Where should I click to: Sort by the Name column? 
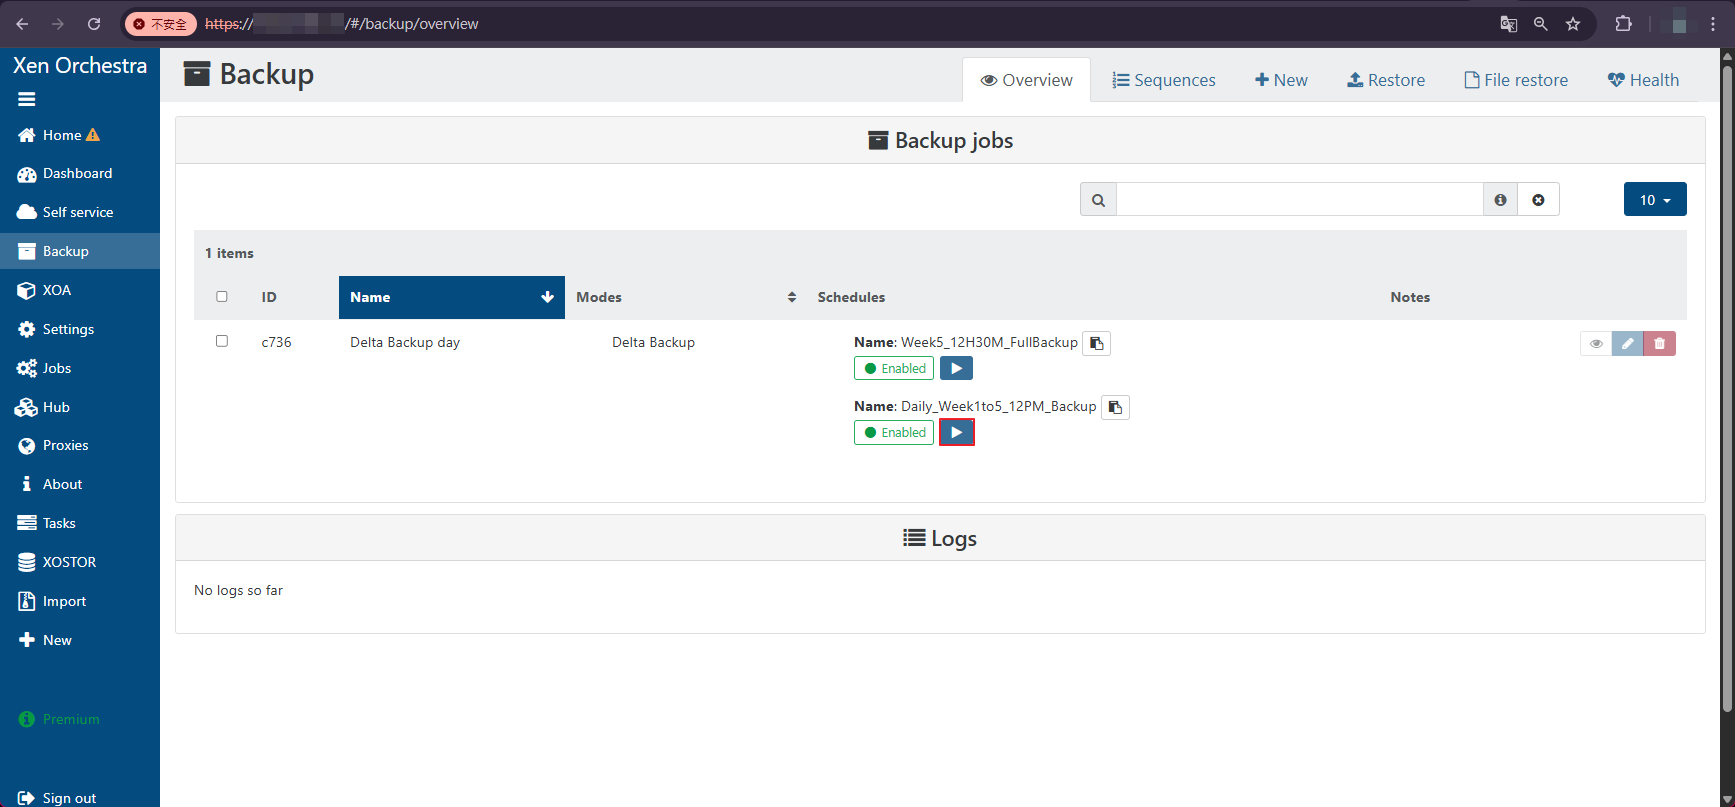[x=452, y=297]
